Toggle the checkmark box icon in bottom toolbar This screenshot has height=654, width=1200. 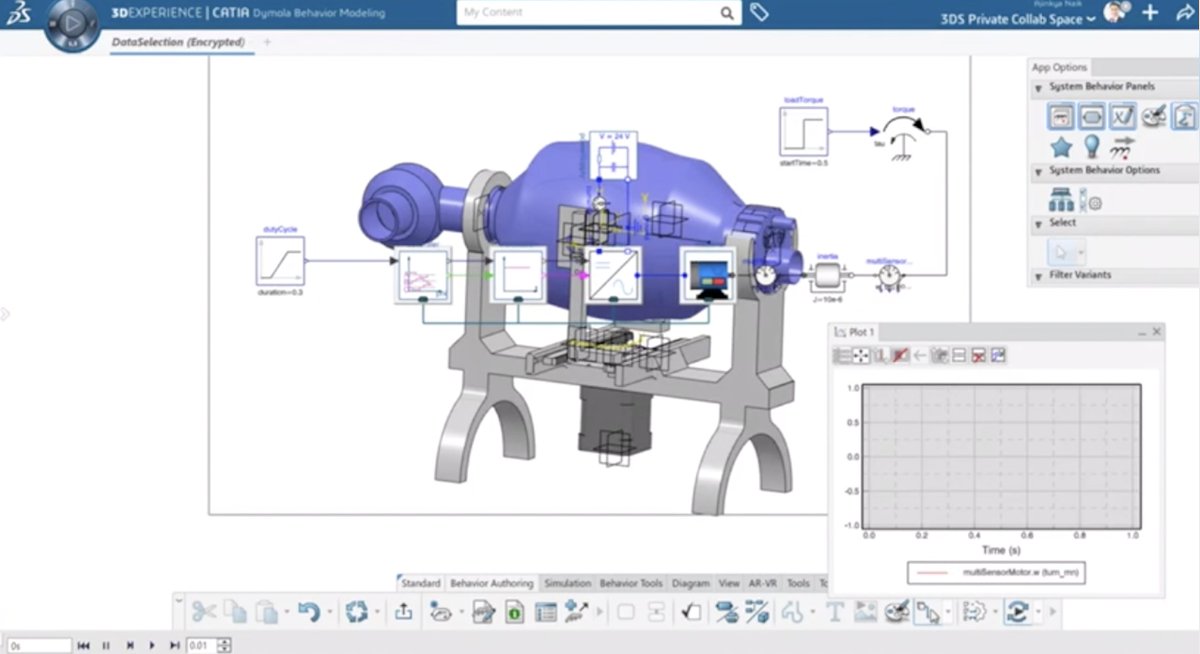692,611
